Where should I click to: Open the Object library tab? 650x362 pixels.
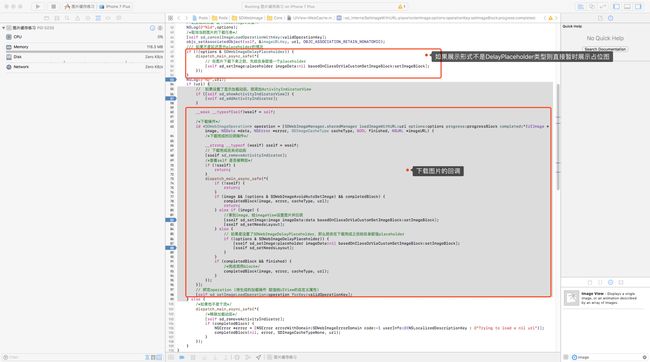click(610, 282)
